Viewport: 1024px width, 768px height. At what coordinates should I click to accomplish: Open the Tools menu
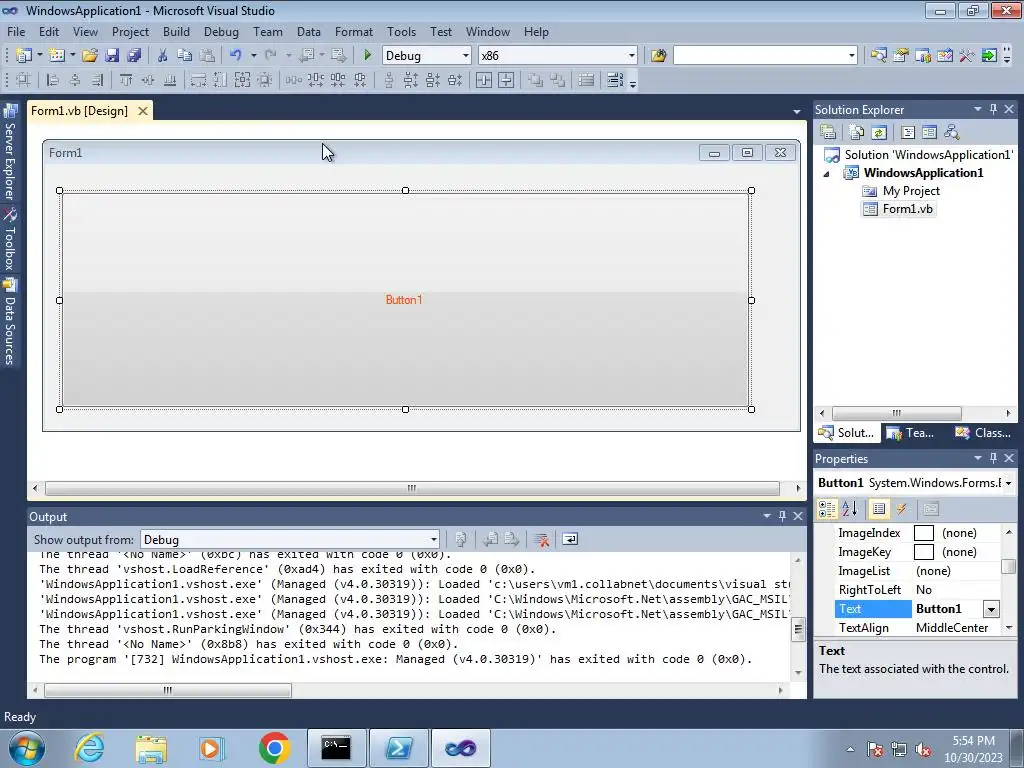[x=401, y=31]
